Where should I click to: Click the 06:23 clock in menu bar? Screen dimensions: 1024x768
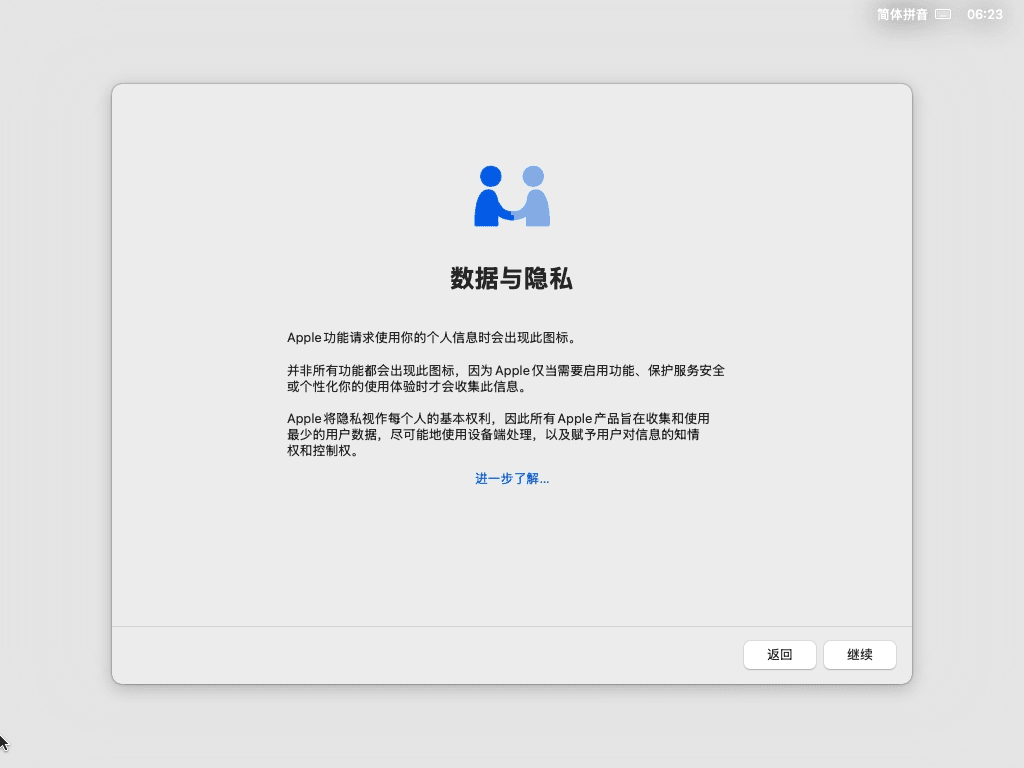tap(985, 14)
